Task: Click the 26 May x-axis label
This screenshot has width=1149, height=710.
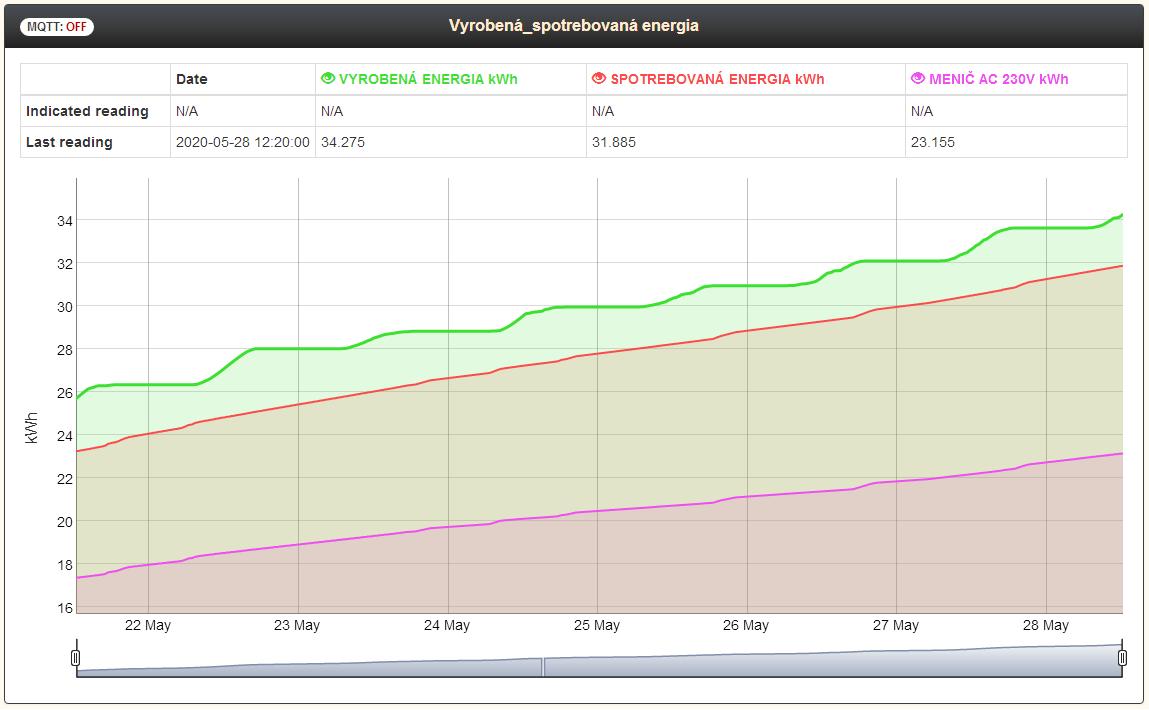Action: 746,625
